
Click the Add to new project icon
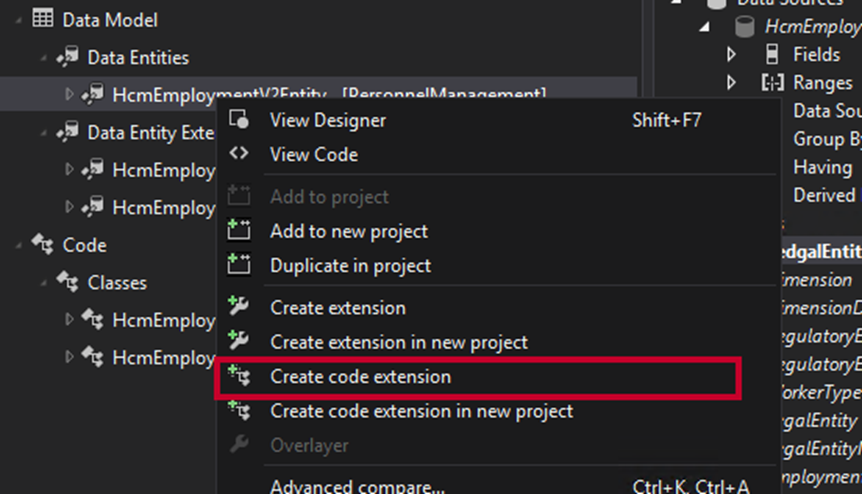tap(239, 231)
